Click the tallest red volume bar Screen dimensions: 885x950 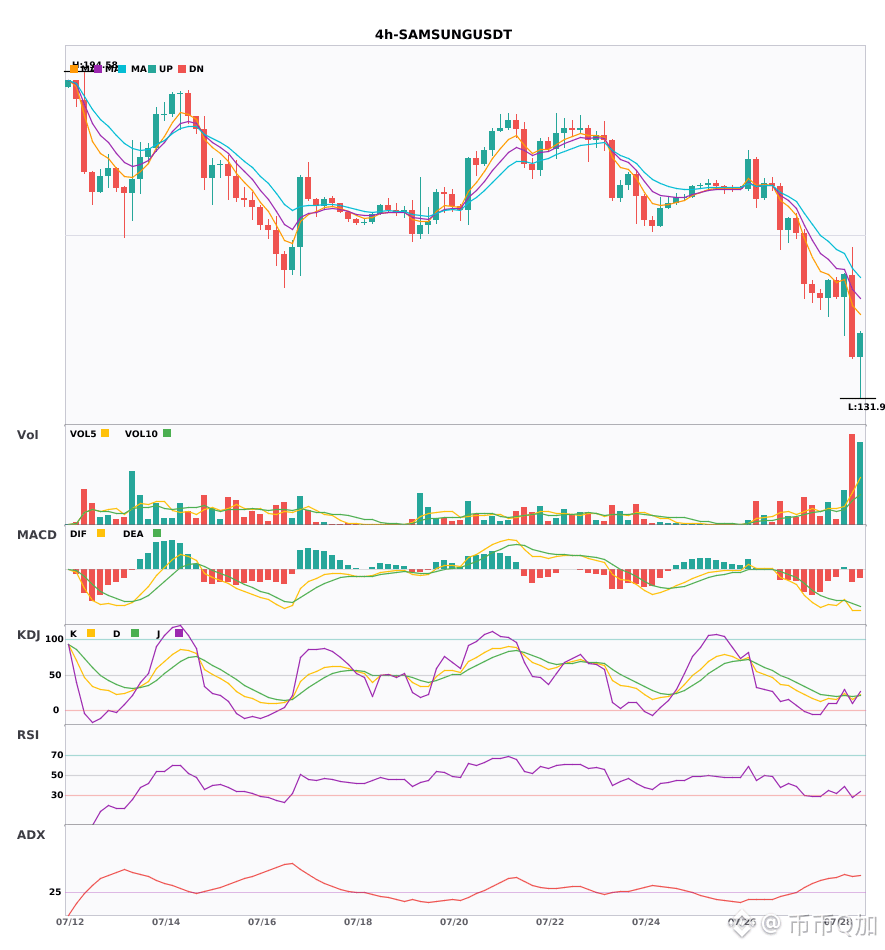[x=852, y=479]
